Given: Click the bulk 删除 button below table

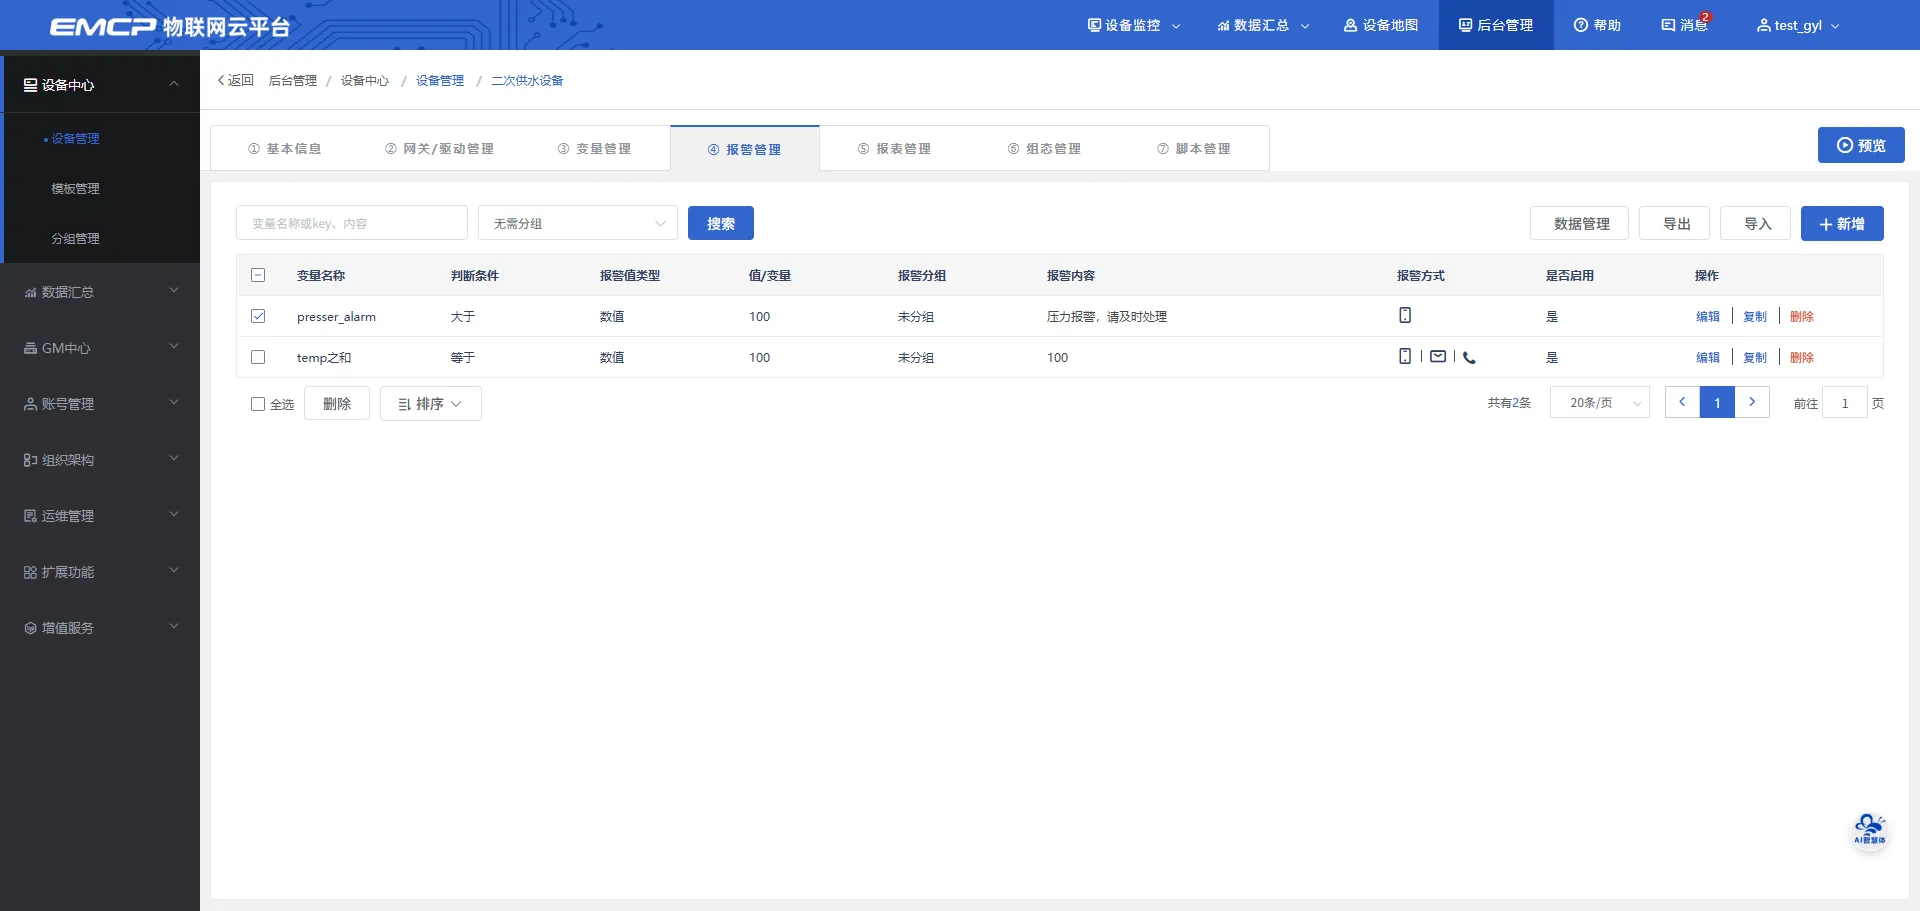Looking at the screenshot, I should 337,404.
